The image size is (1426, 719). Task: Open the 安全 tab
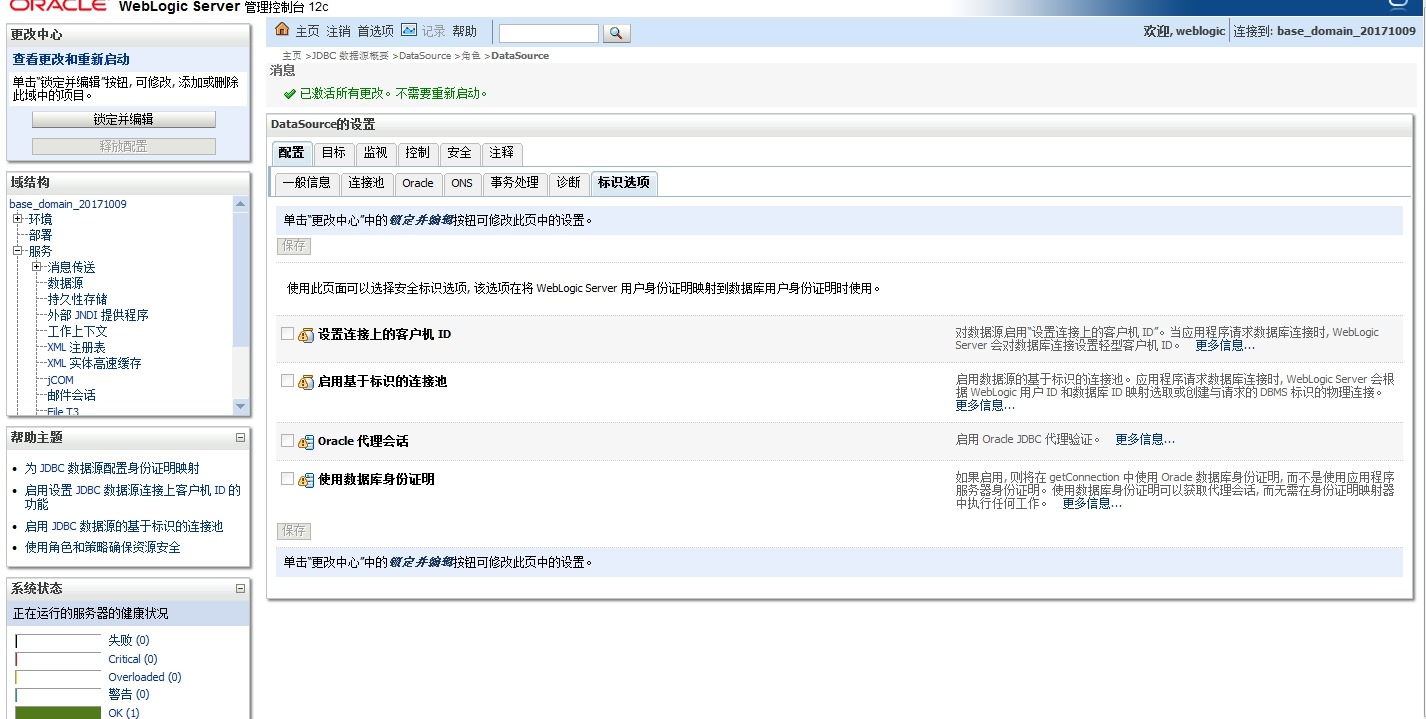tap(459, 153)
